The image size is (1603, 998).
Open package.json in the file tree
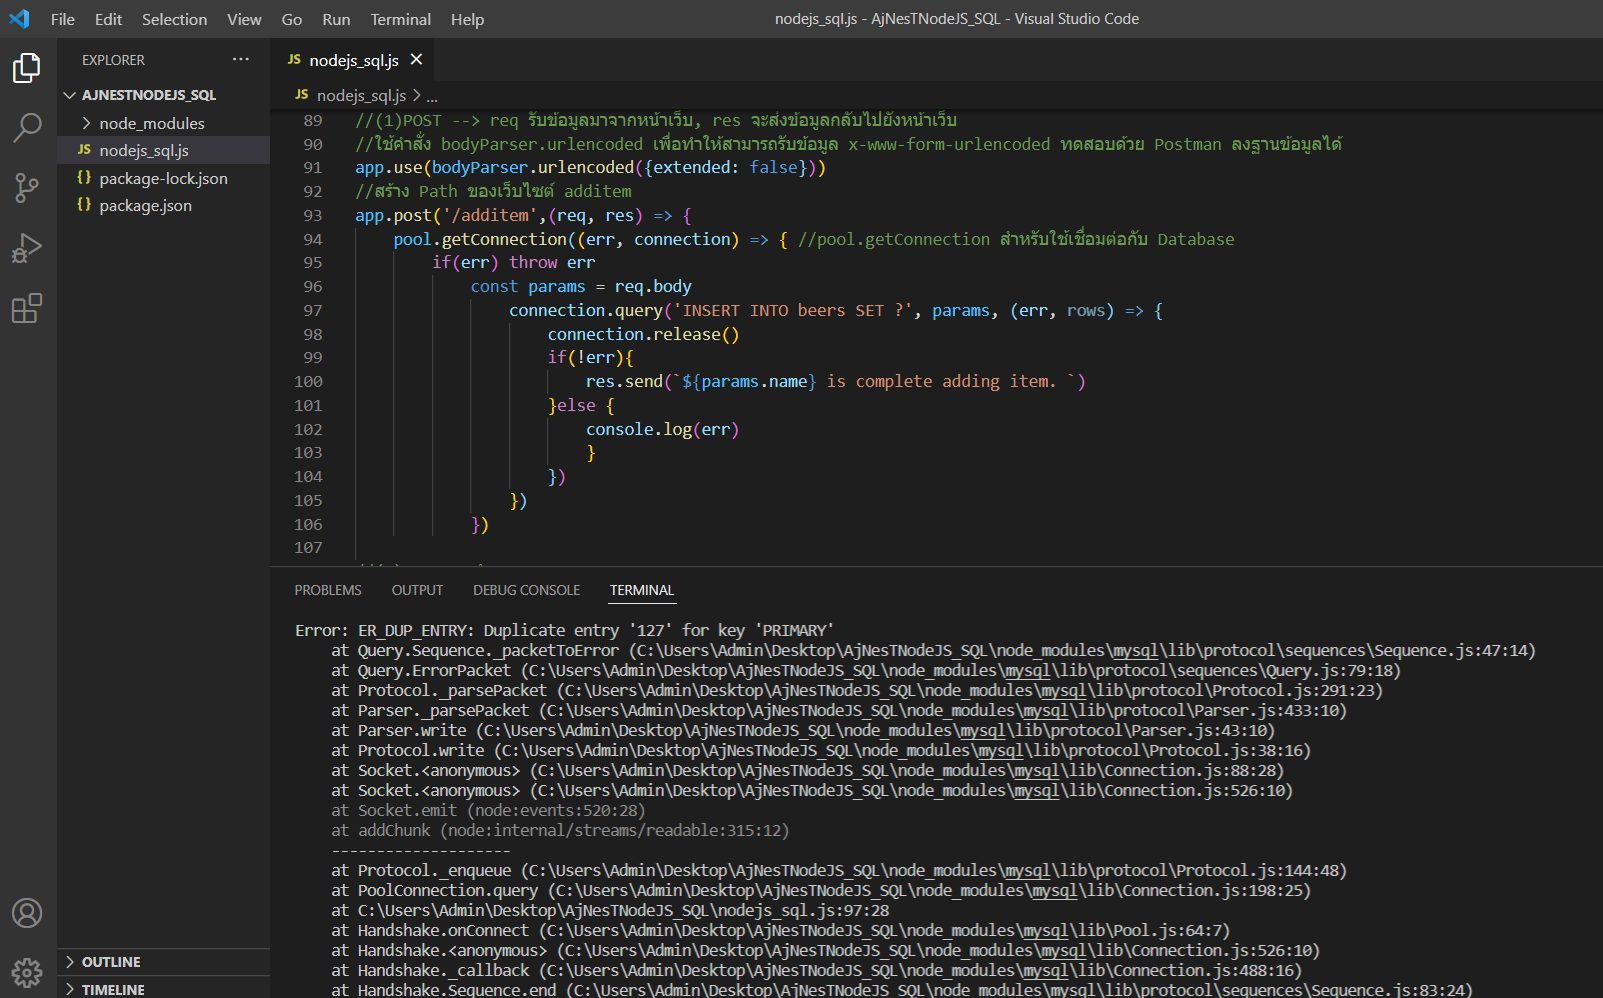(x=145, y=205)
